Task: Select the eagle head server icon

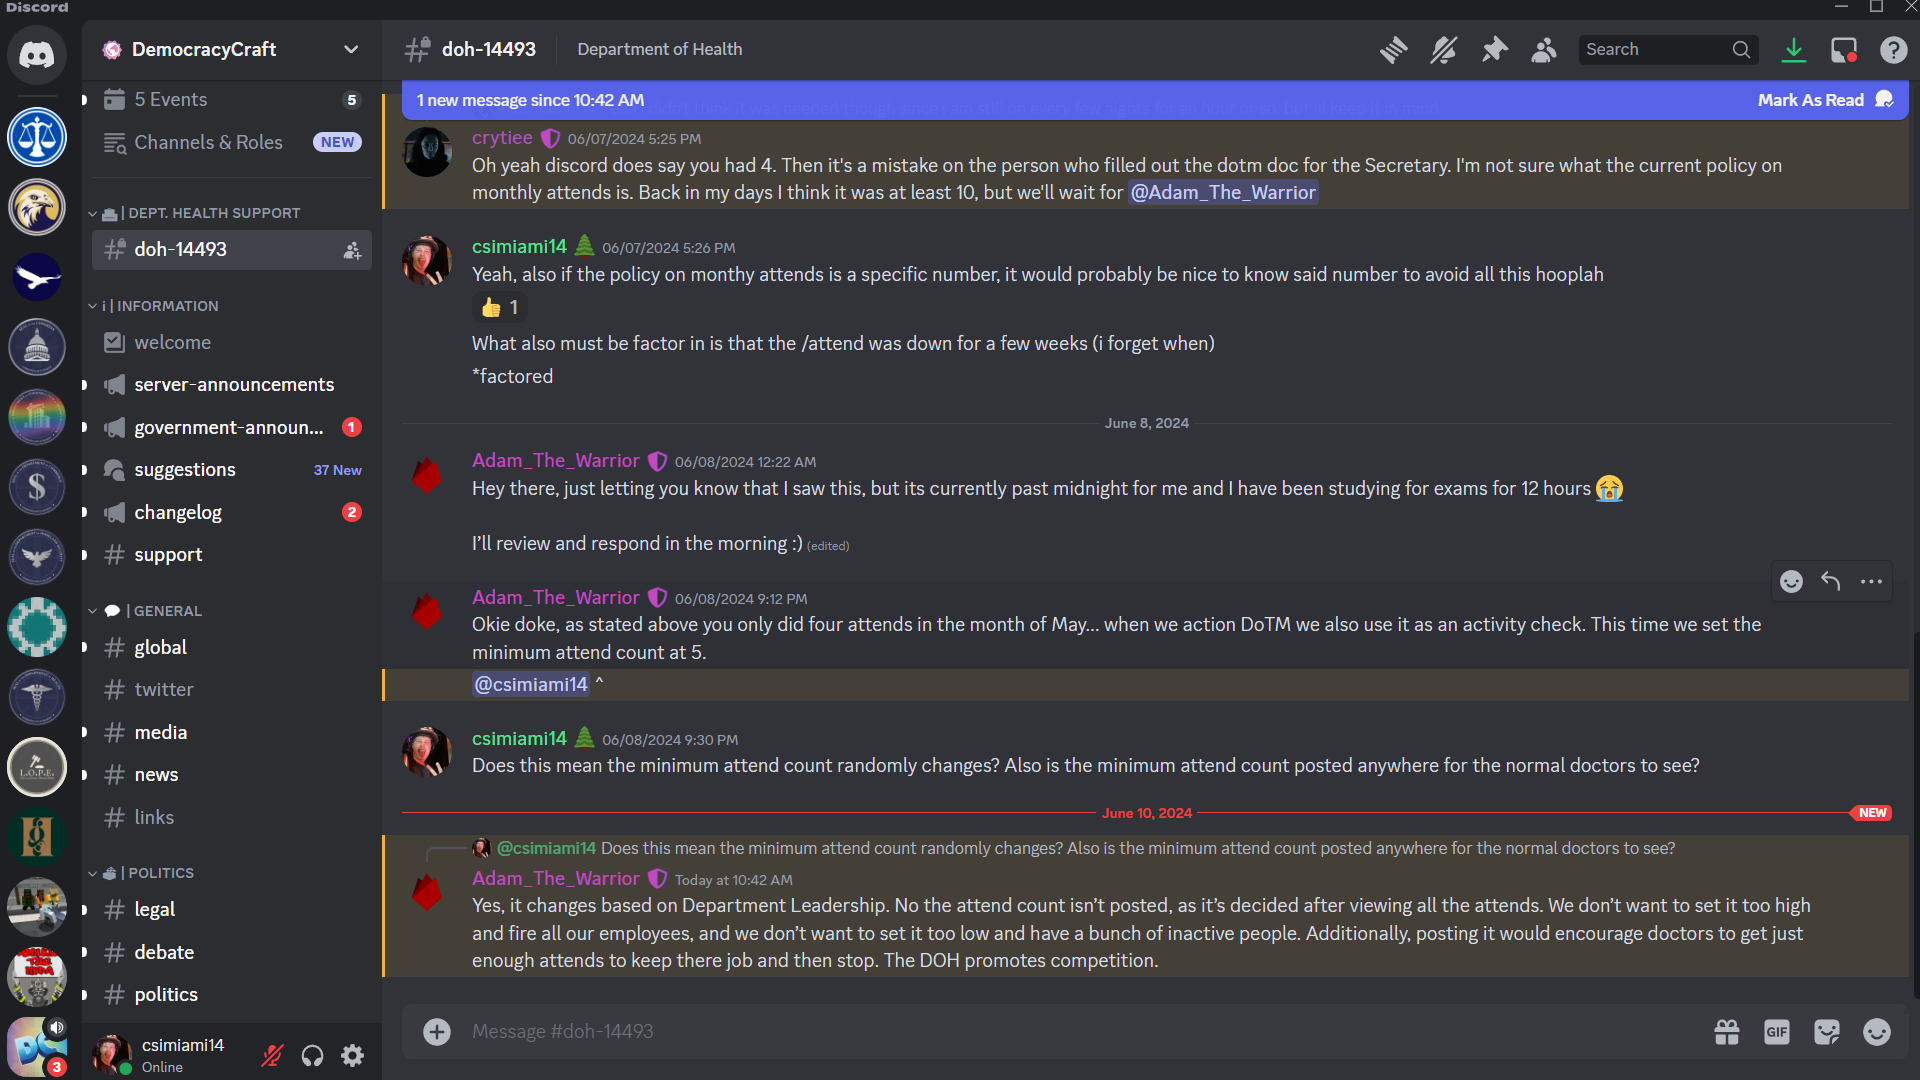Action: coord(37,207)
